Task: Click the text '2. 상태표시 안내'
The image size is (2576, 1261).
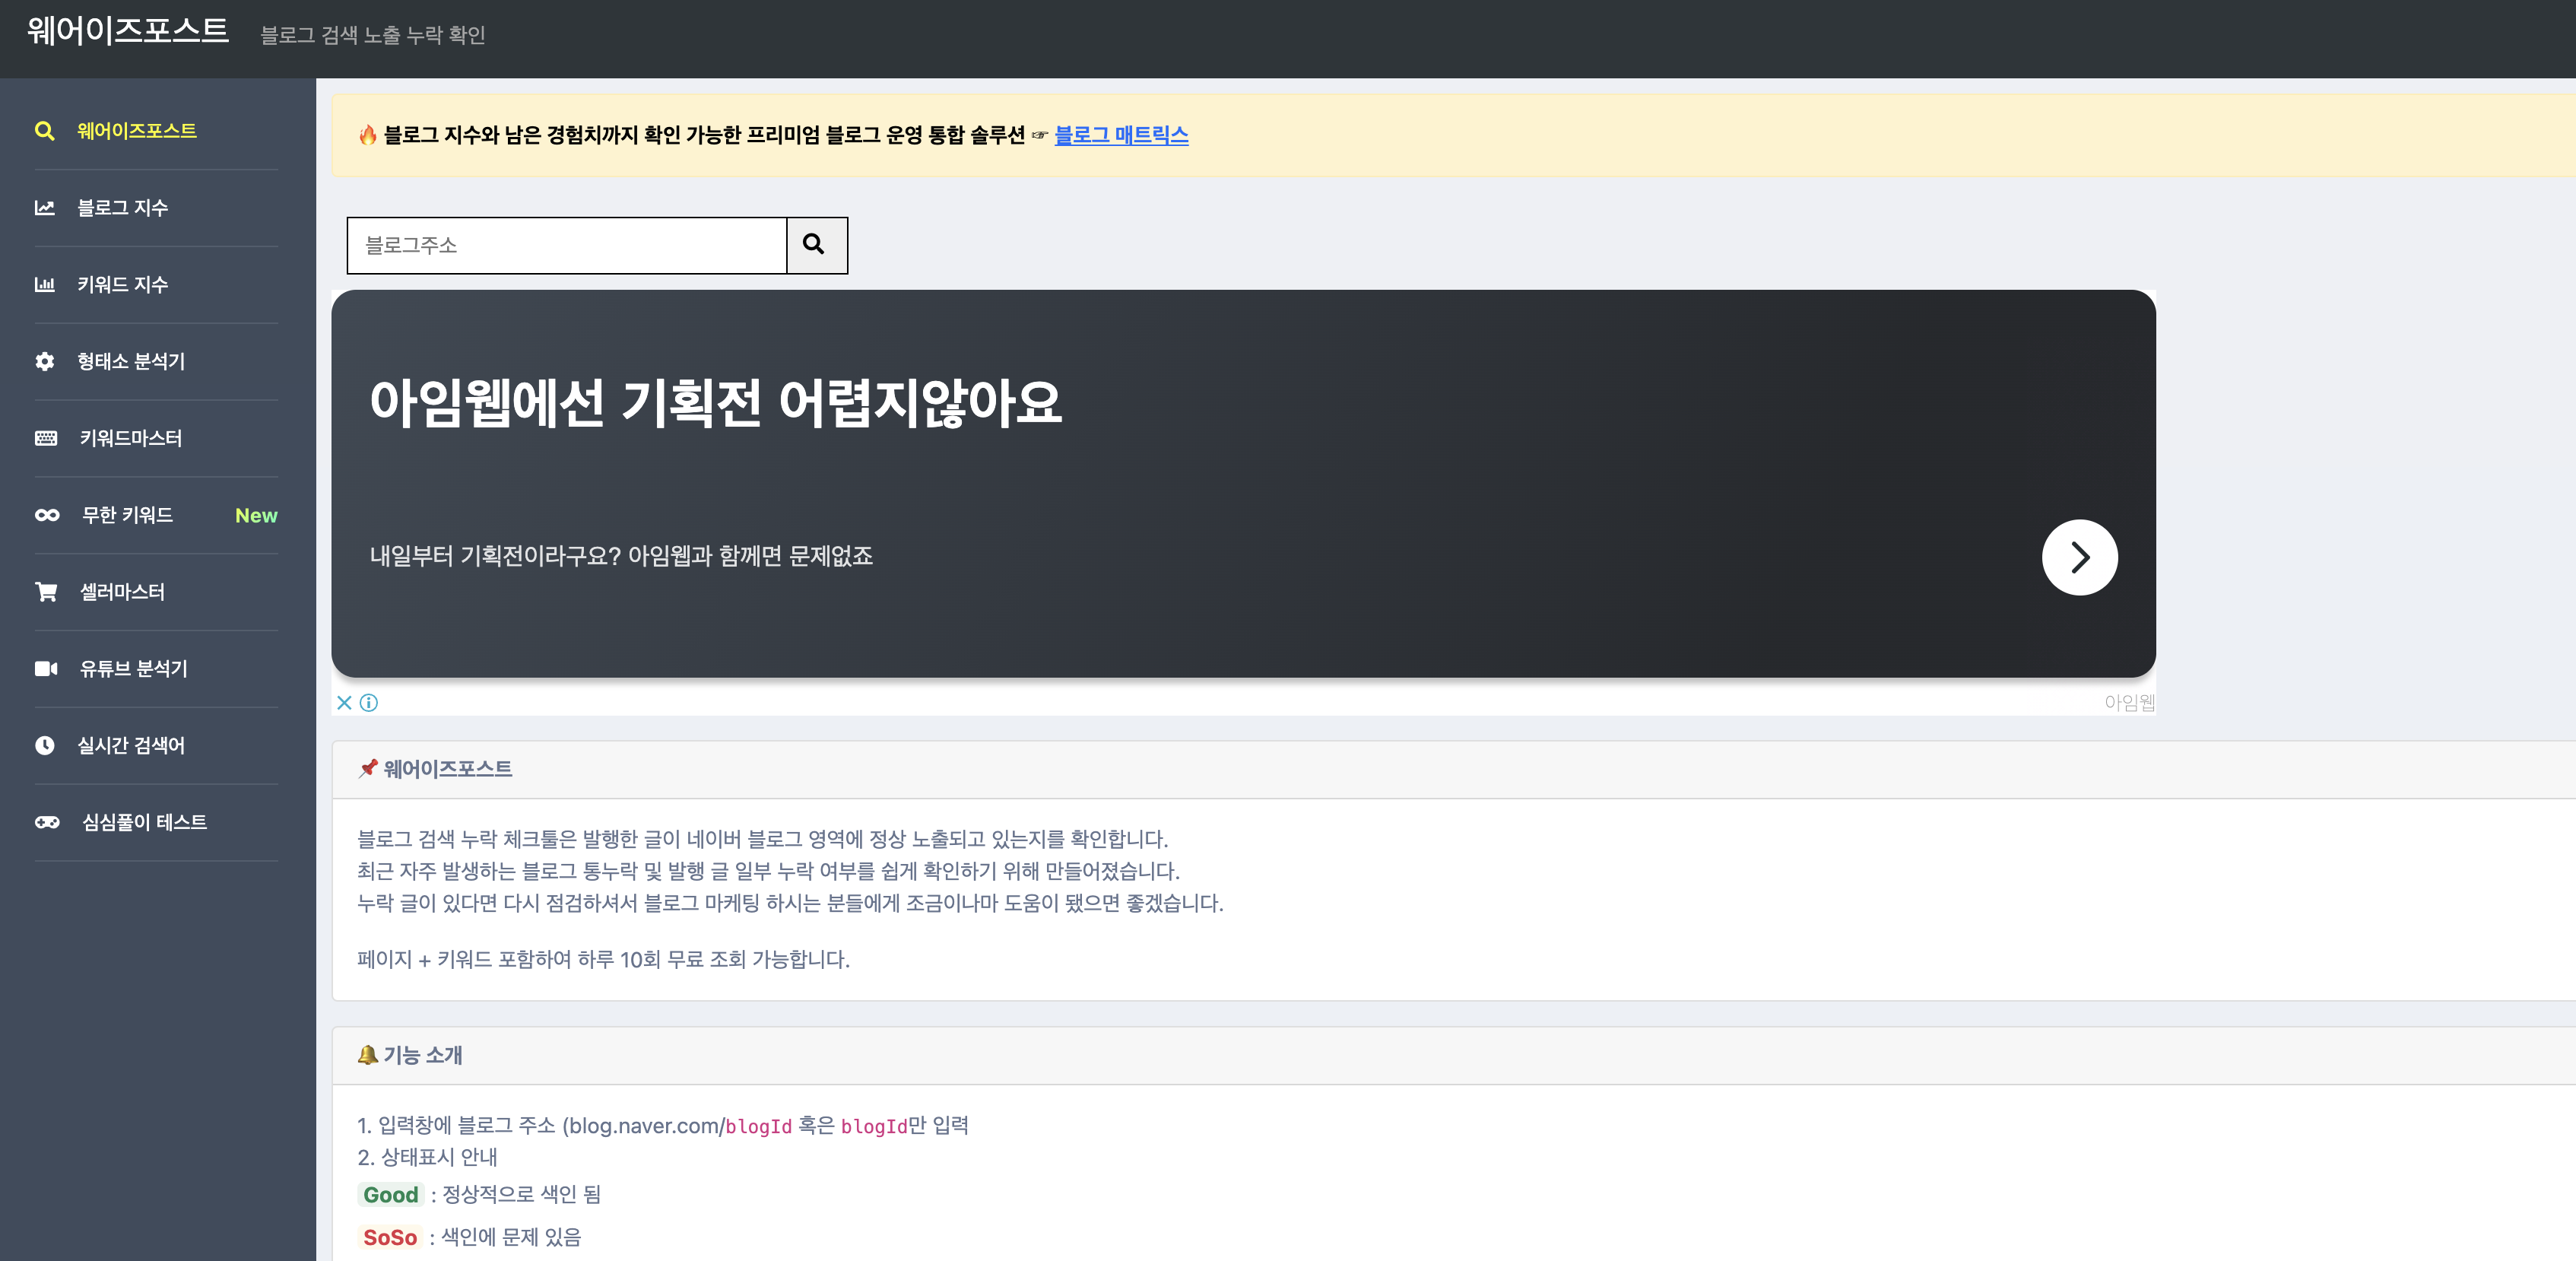Action: (427, 1157)
